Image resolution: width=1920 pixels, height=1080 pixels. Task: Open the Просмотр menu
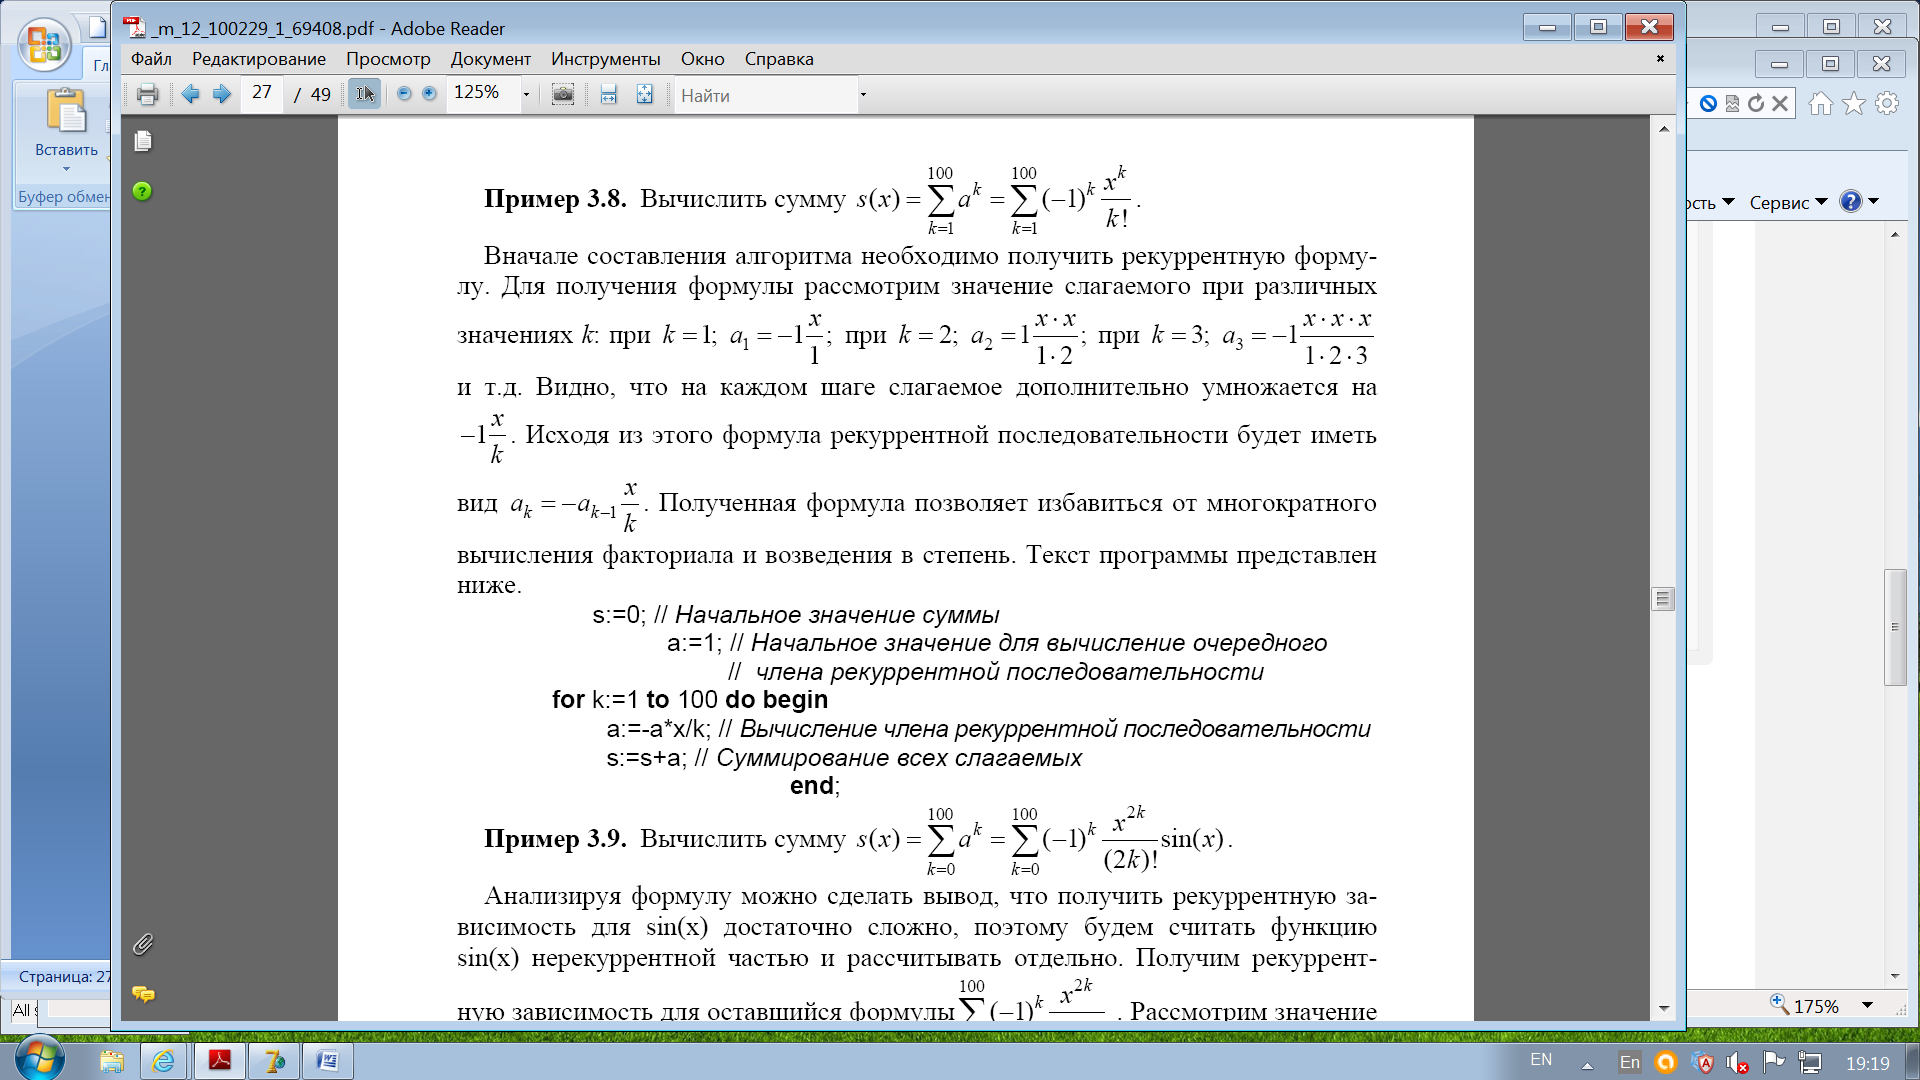coord(388,59)
